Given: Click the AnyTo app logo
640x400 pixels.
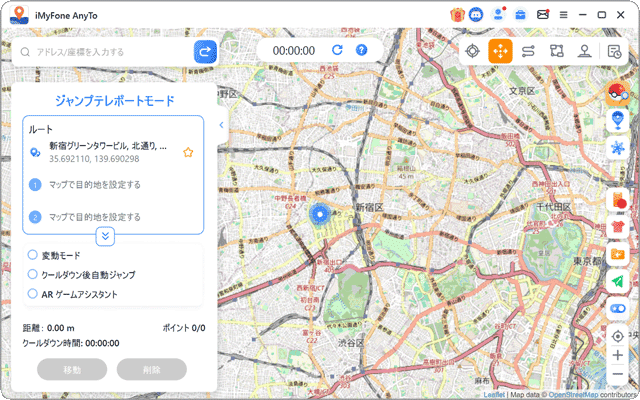Looking at the screenshot, I should click(19, 16).
